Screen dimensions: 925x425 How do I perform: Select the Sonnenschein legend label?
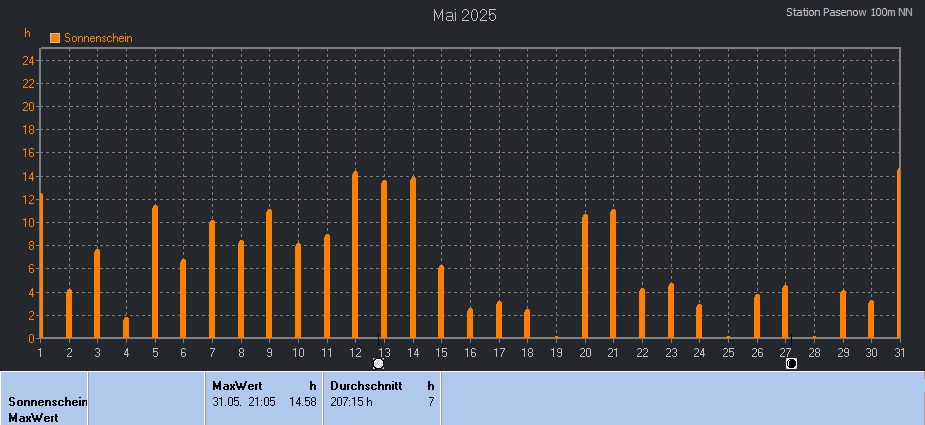pos(98,38)
